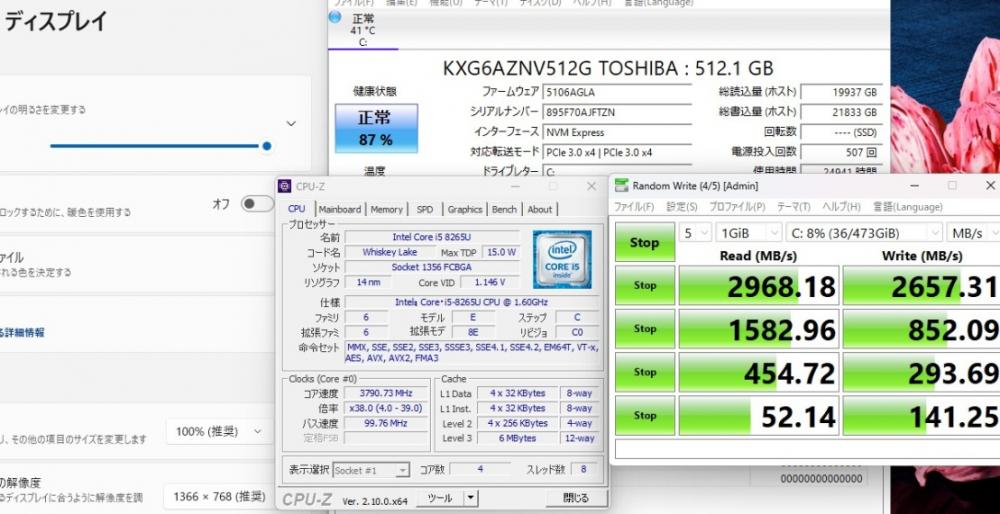Click the CrystalDiskMark bottom status bar field
Viewport: 1000px width, 514px height.
point(807,449)
